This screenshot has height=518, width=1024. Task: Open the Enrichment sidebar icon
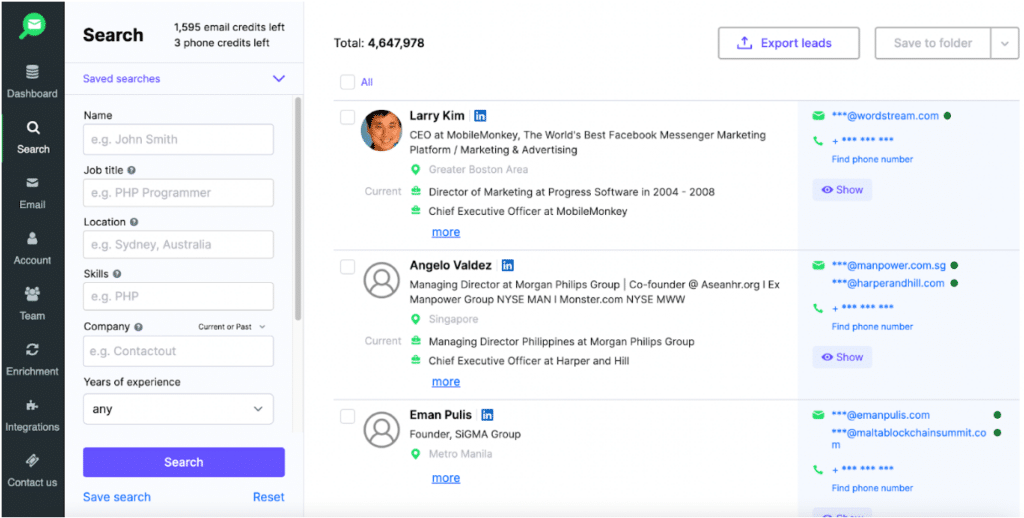coord(32,349)
